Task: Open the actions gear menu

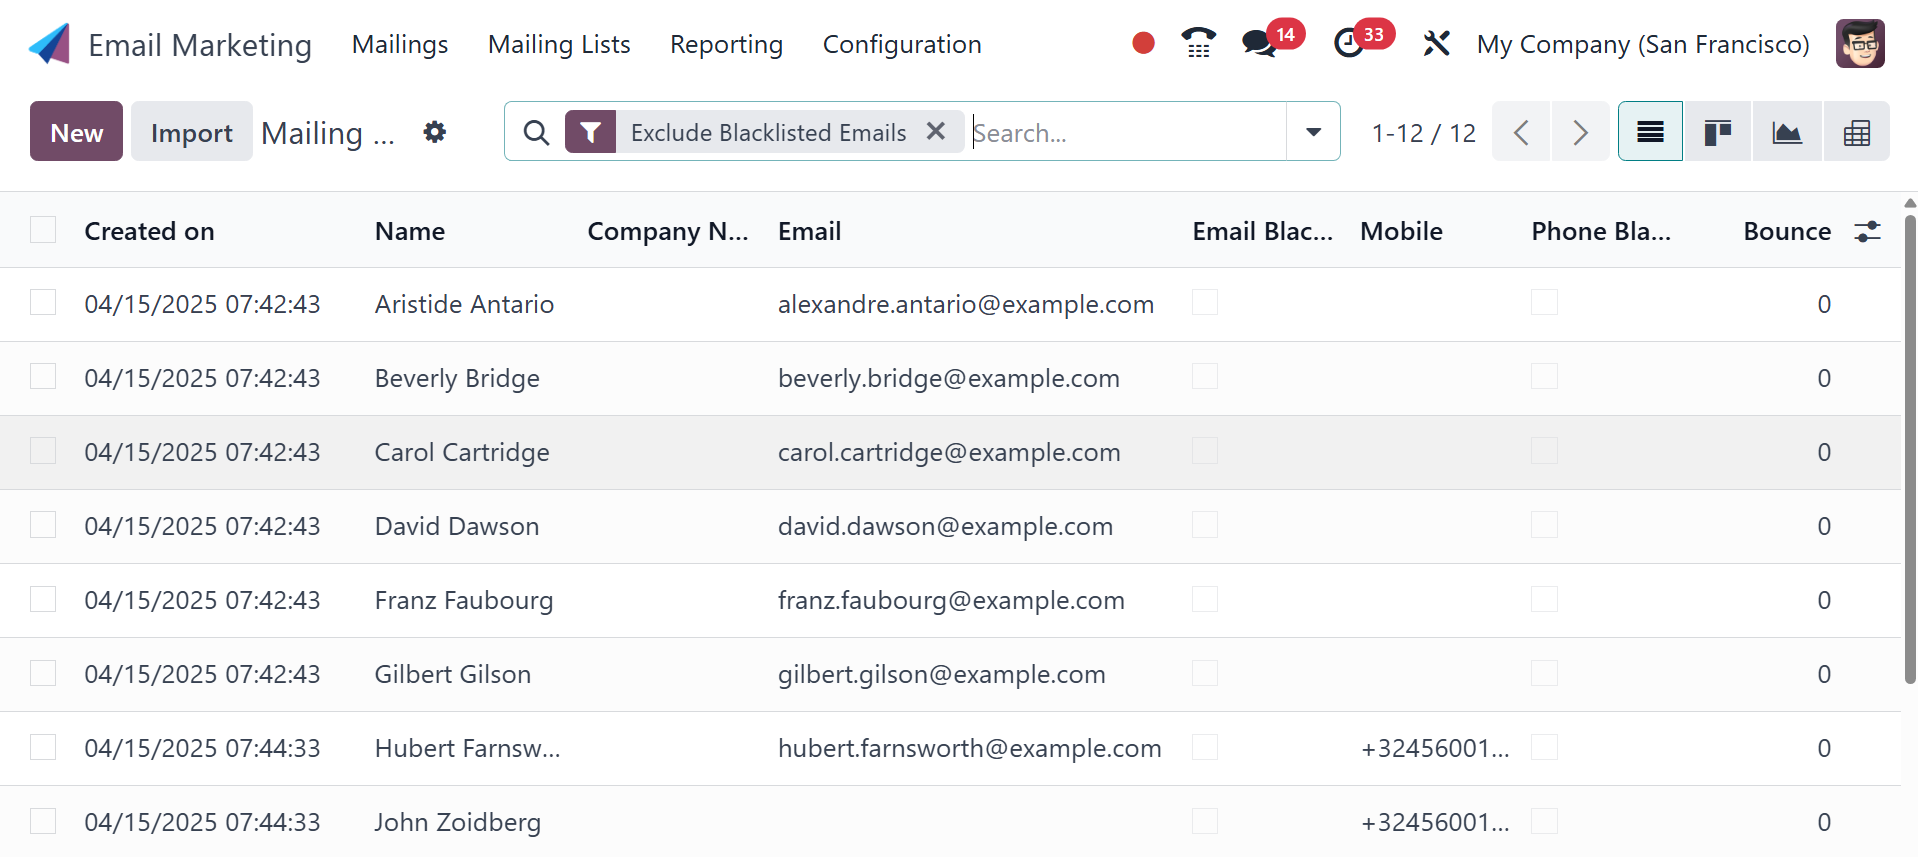Action: (434, 132)
